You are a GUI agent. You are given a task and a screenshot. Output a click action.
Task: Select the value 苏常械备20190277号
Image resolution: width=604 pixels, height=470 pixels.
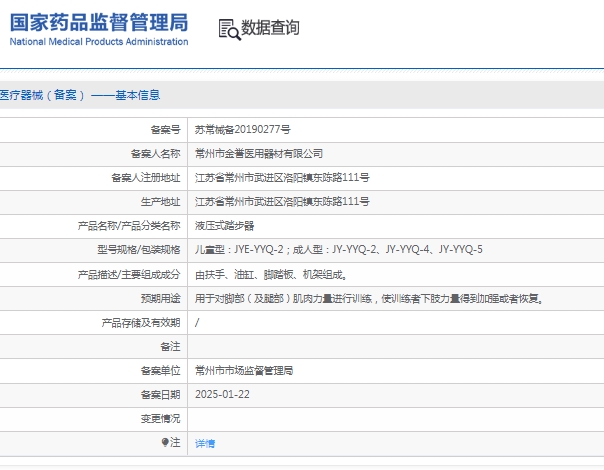243,129
